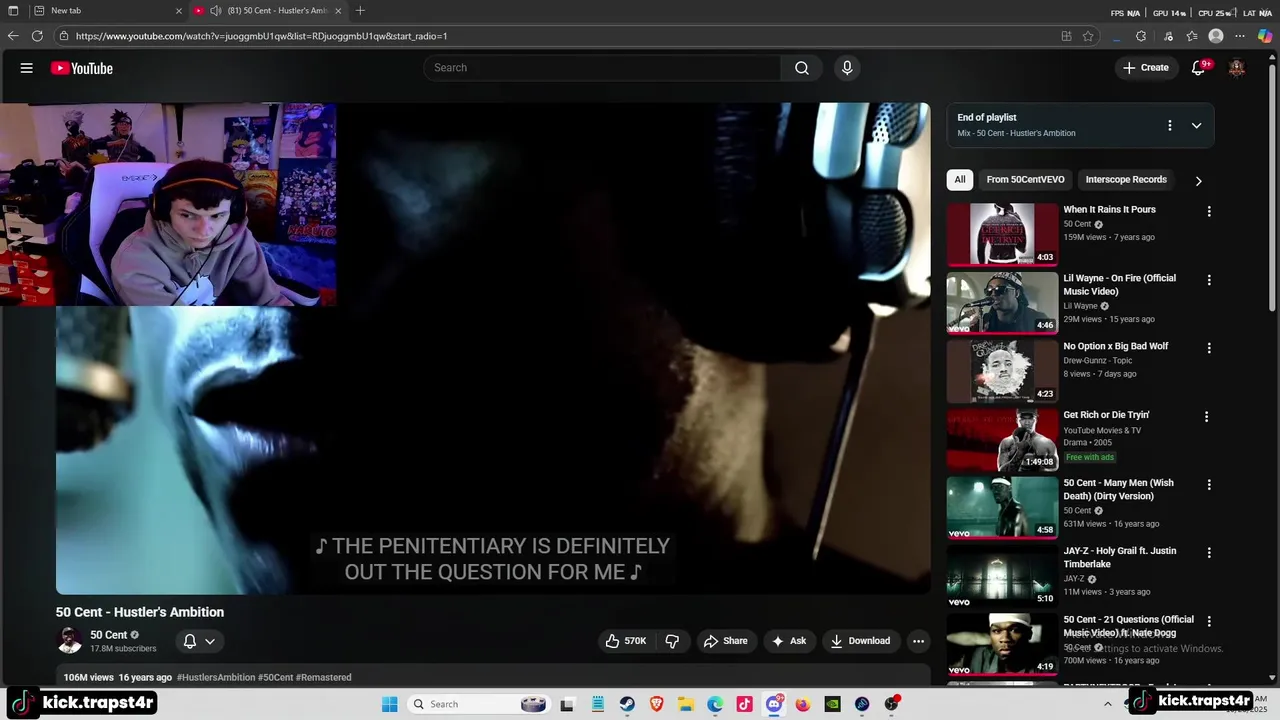Open a new browser tab with plus
Viewport: 1280px width, 720px height.
(x=360, y=11)
